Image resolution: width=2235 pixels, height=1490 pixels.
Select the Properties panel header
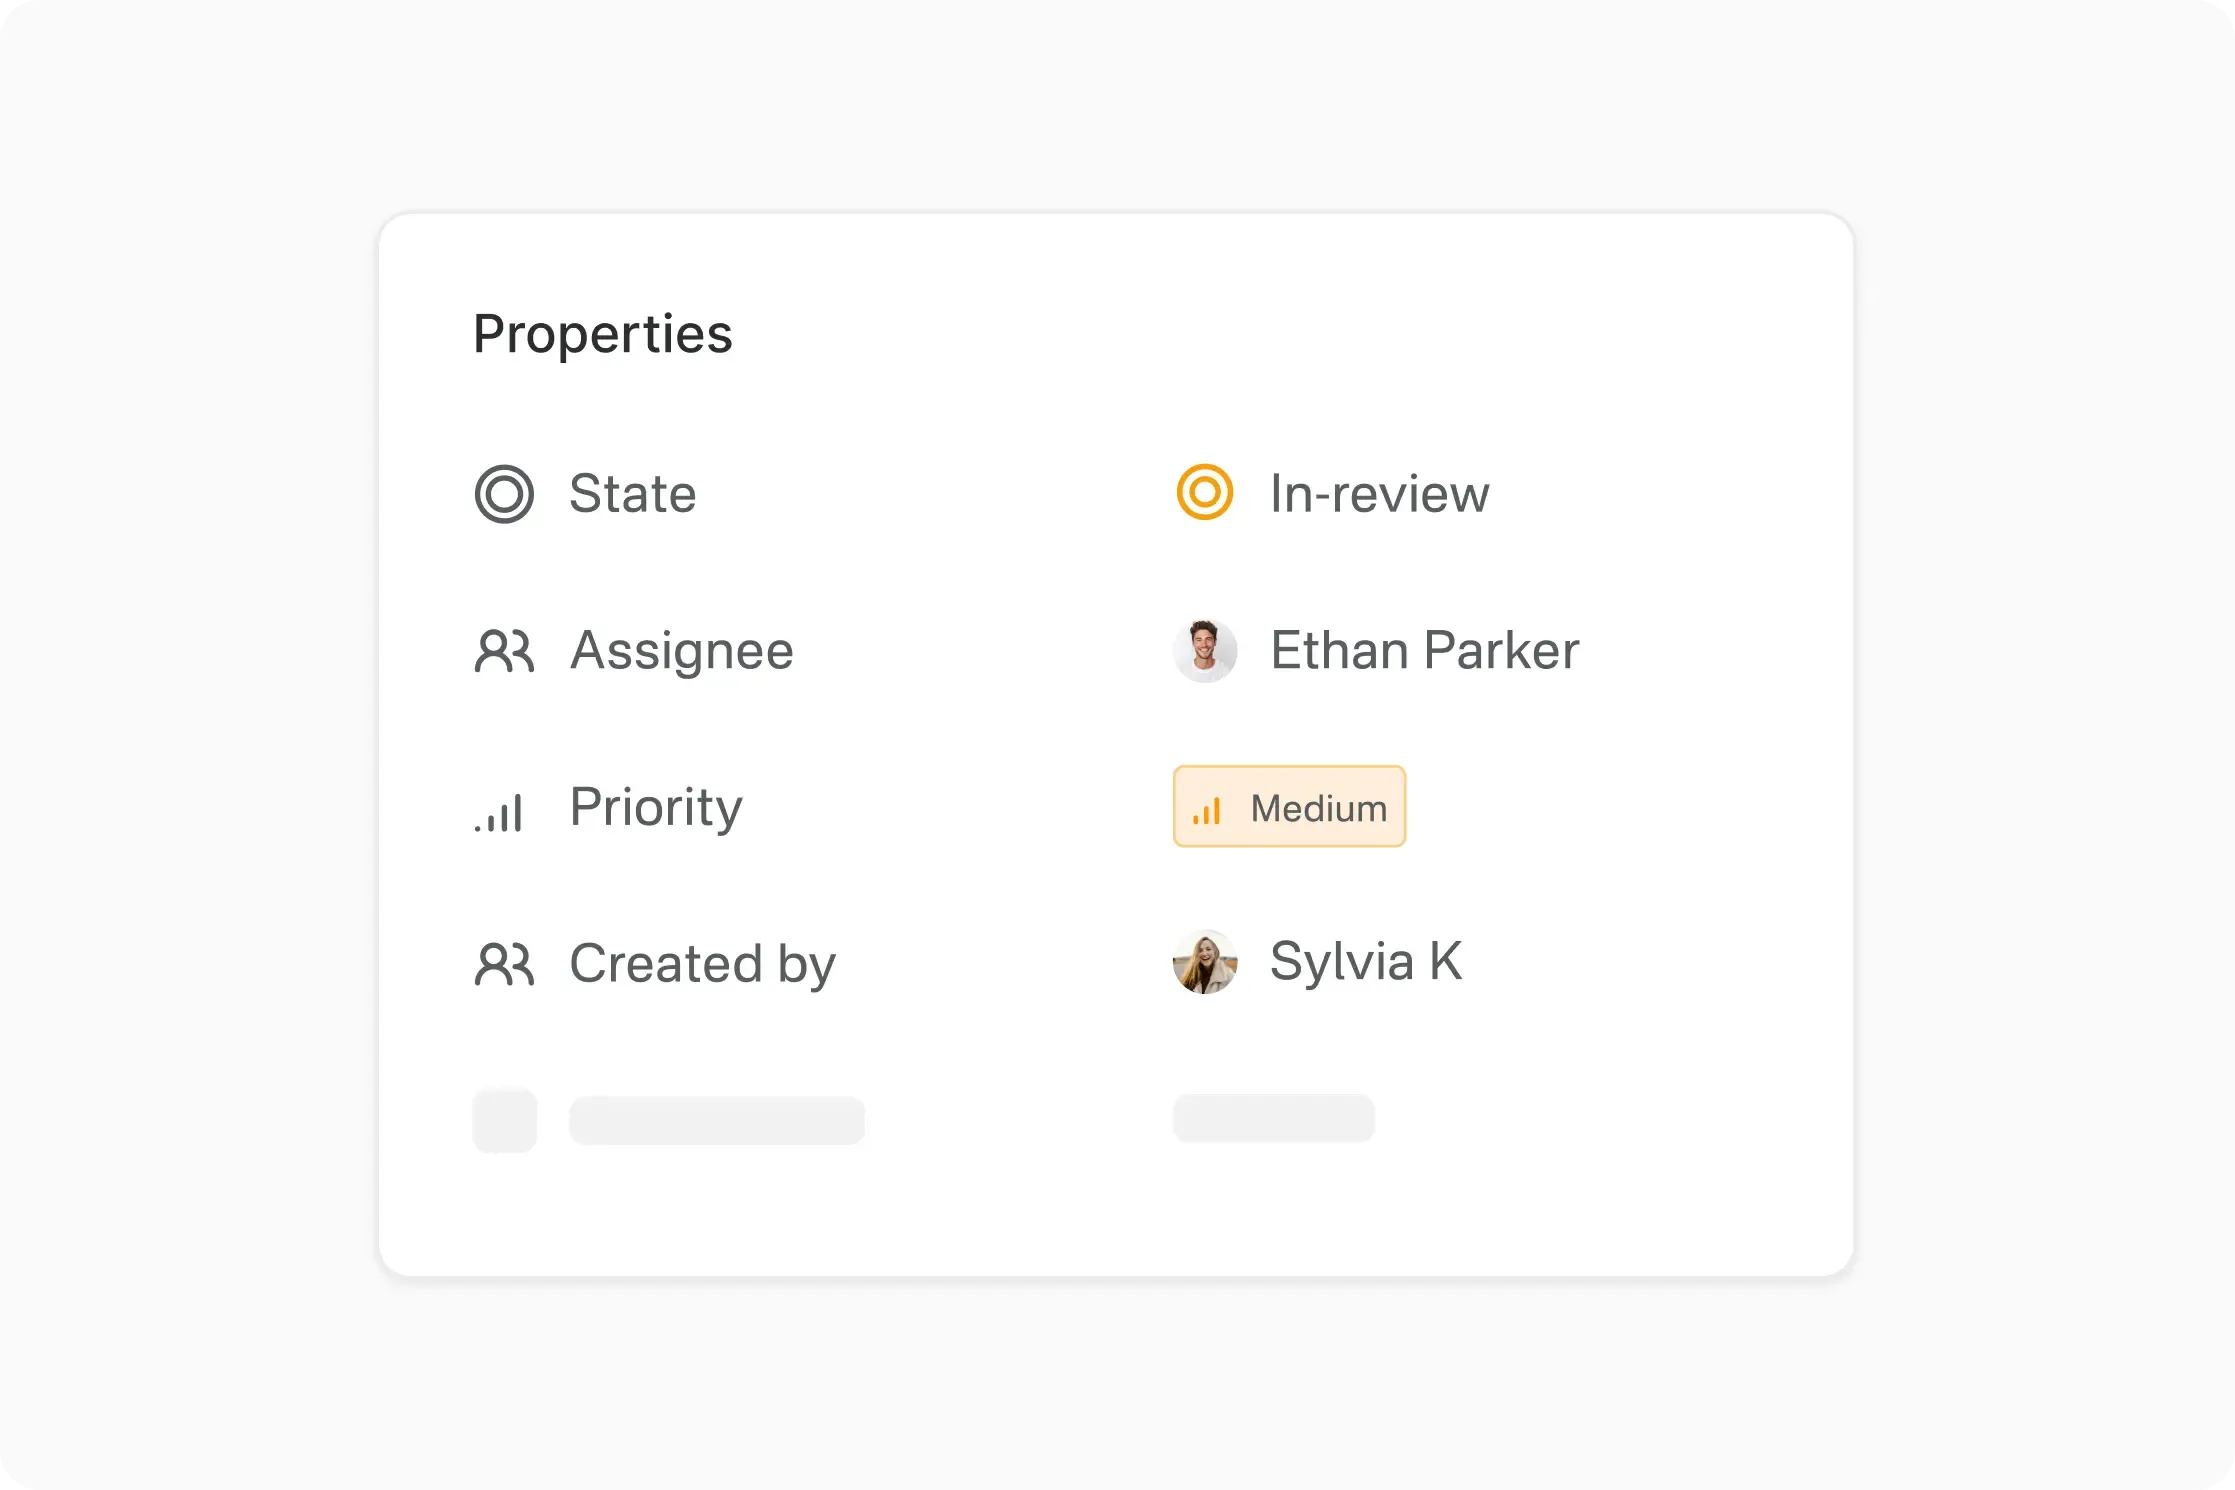pos(602,334)
